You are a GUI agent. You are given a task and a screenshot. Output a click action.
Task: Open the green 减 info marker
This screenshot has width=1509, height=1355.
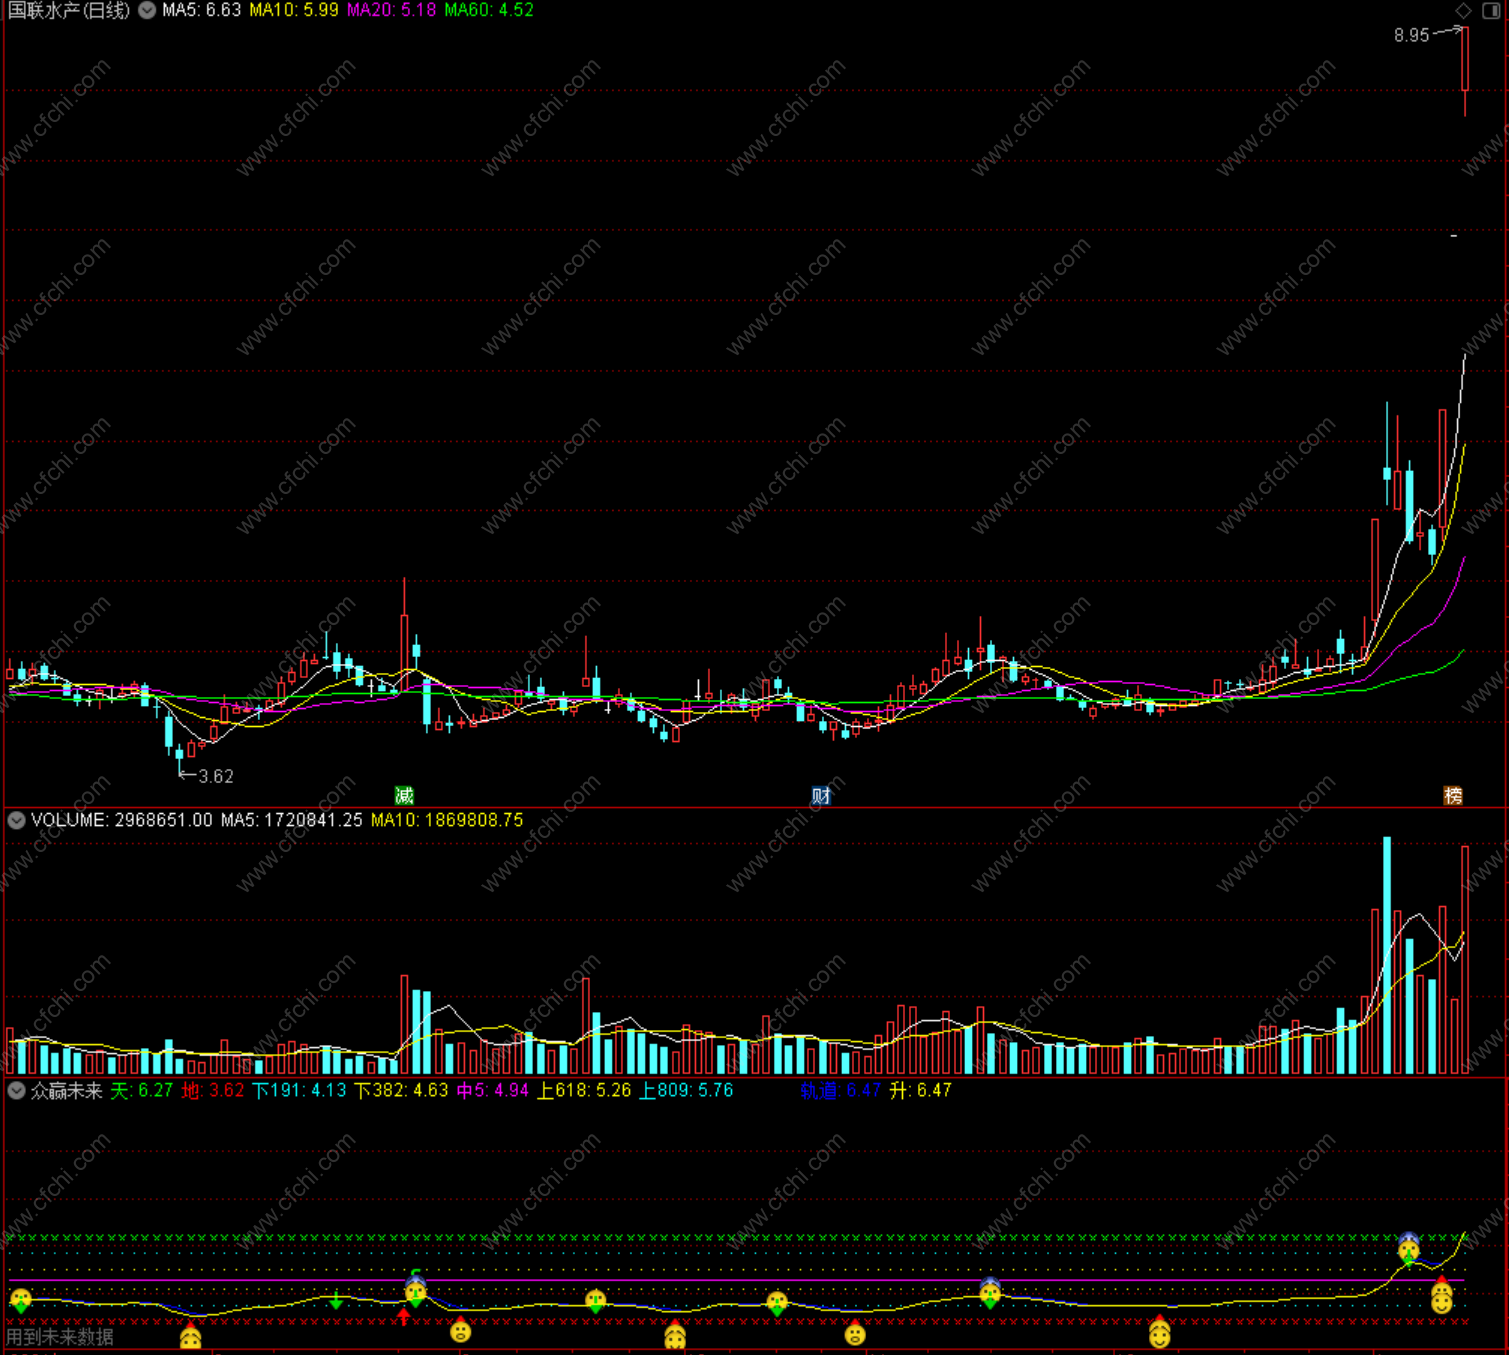click(404, 796)
